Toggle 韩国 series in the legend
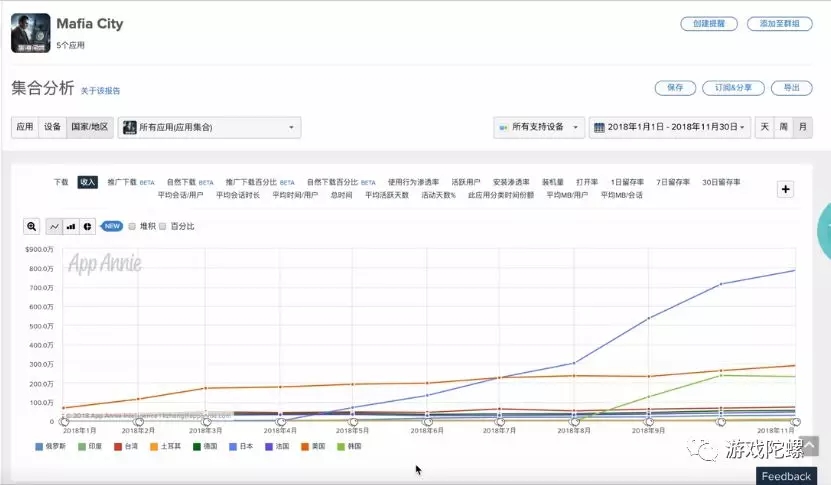This screenshot has height=485, width=831. point(349,446)
